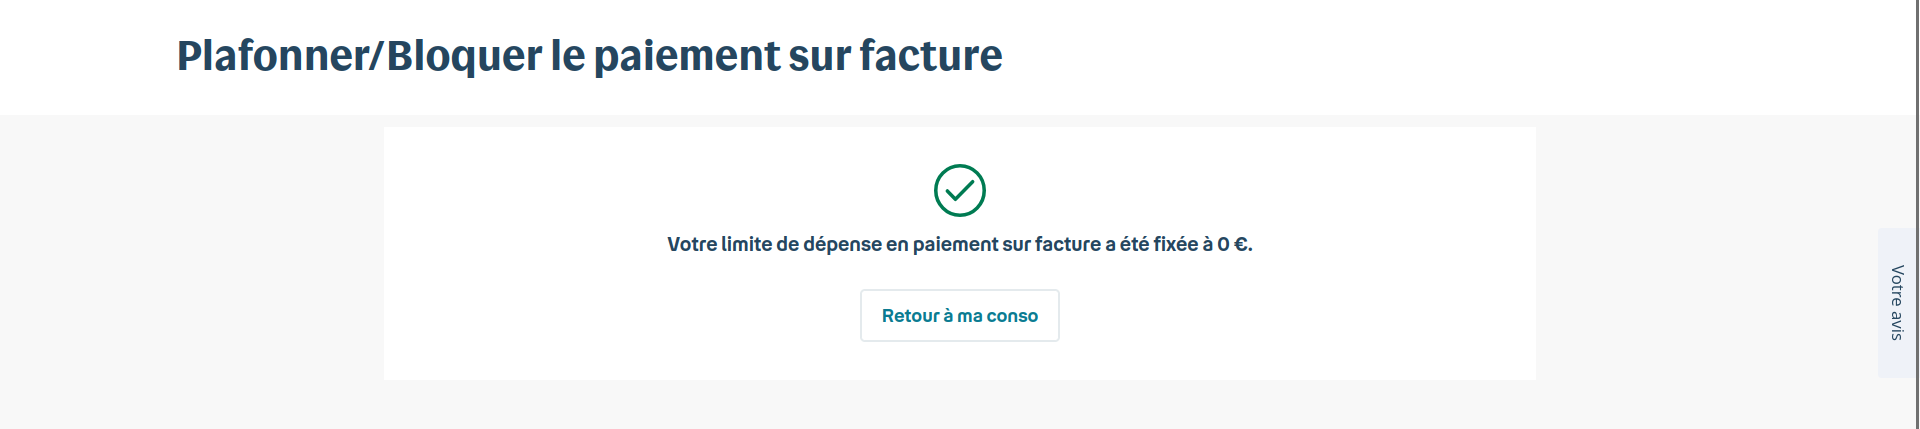Click the gray background below the card

[960, 405]
